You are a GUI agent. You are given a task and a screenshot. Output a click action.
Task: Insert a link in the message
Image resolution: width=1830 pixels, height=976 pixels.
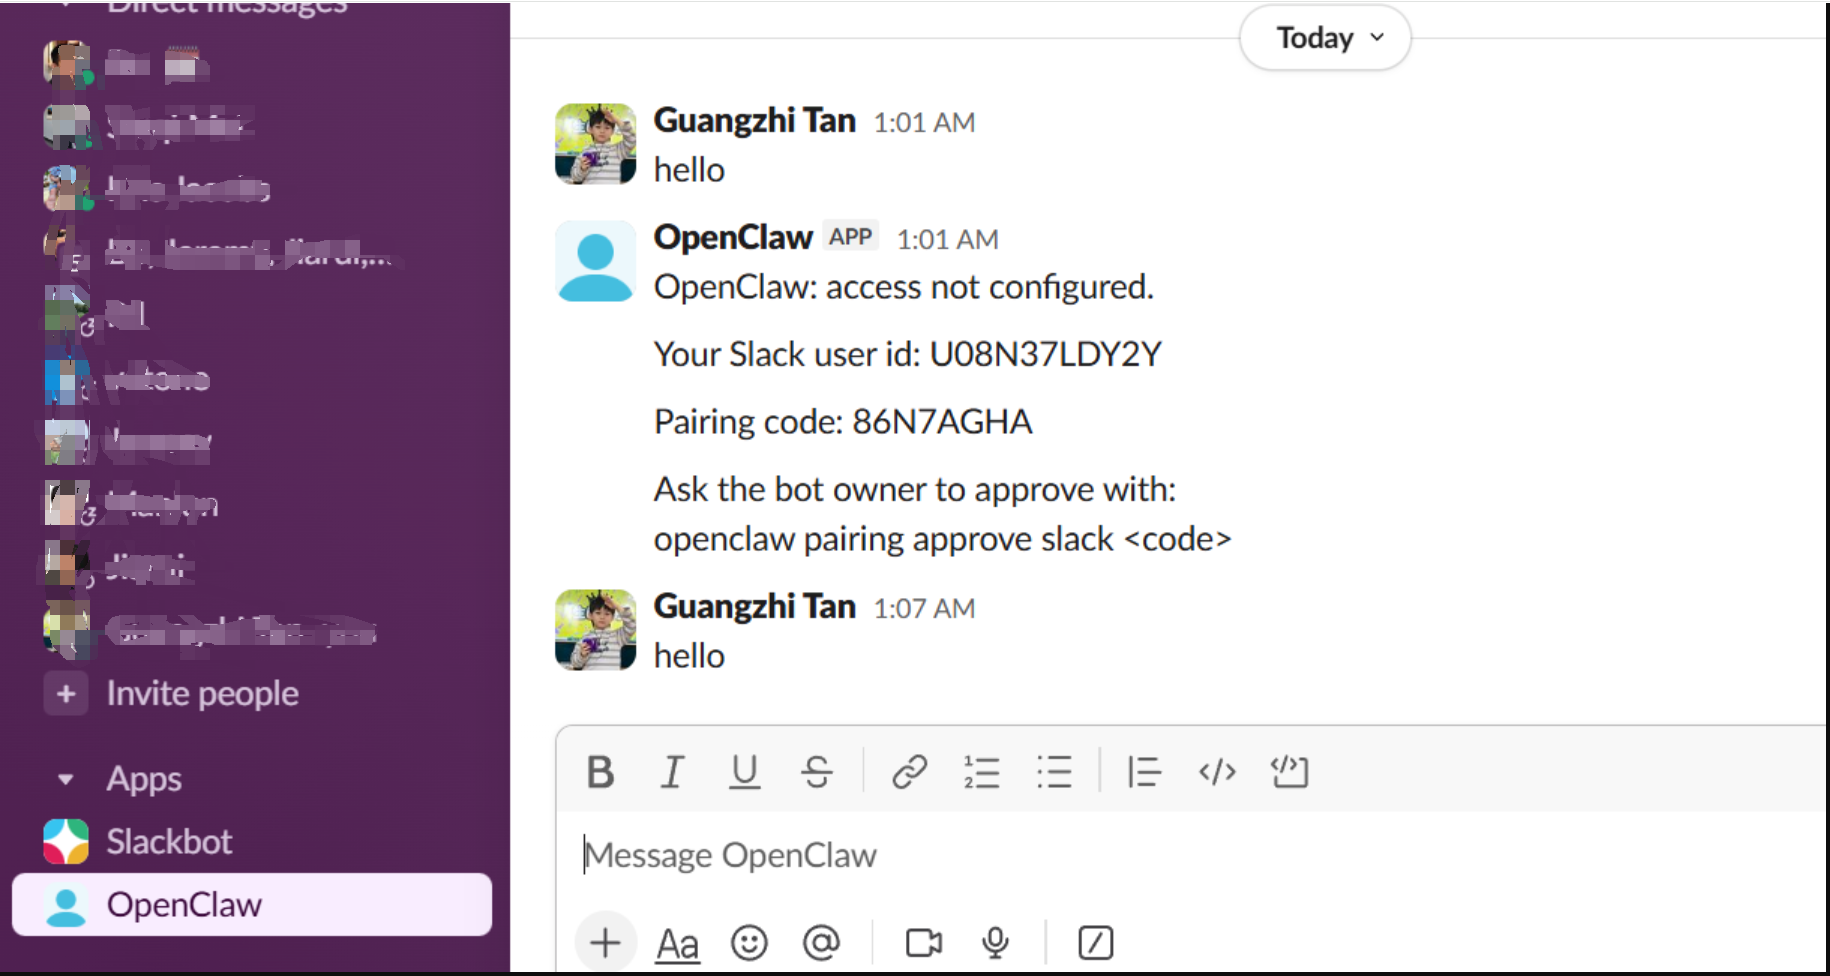[909, 772]
